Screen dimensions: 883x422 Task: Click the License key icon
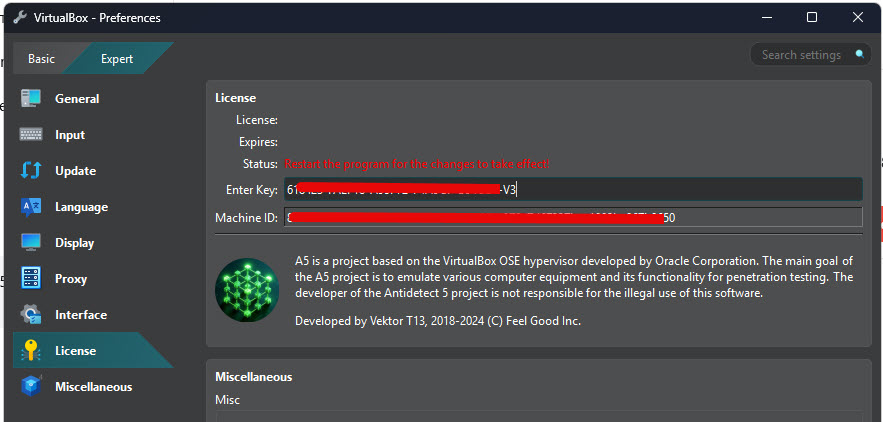(x=30, y=351)
